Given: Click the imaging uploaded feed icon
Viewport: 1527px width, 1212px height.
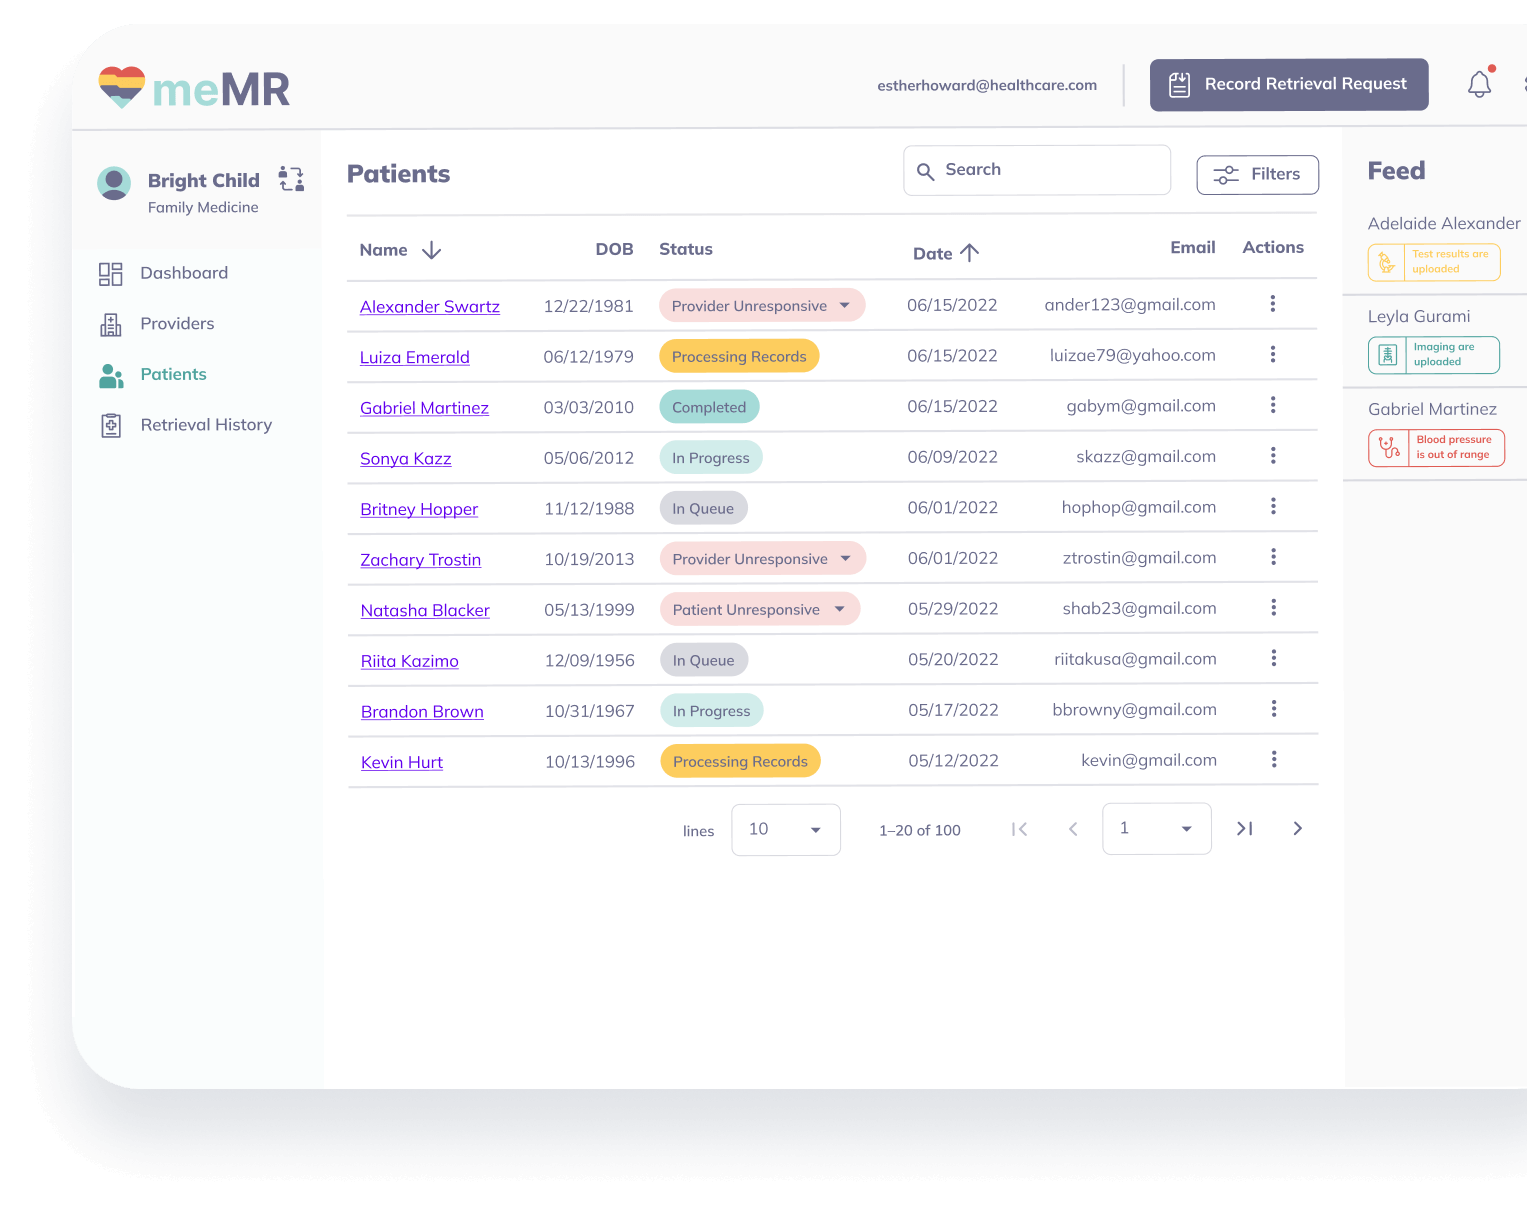Looking at the screenshot, I should (x=1387, y=355).
